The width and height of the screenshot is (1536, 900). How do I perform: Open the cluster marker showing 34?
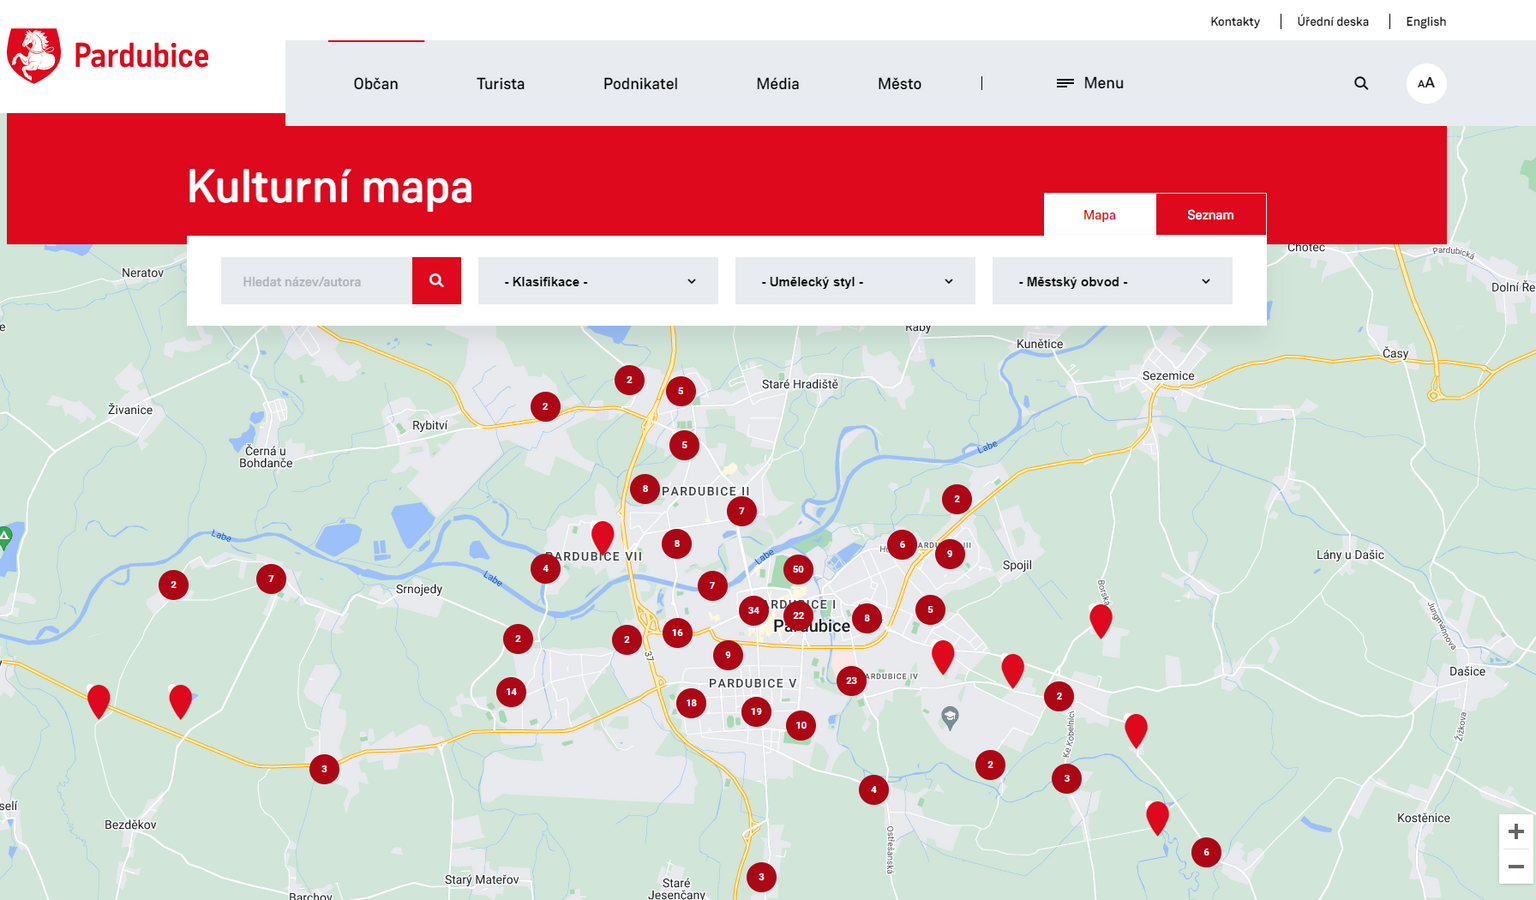[753, 610]
